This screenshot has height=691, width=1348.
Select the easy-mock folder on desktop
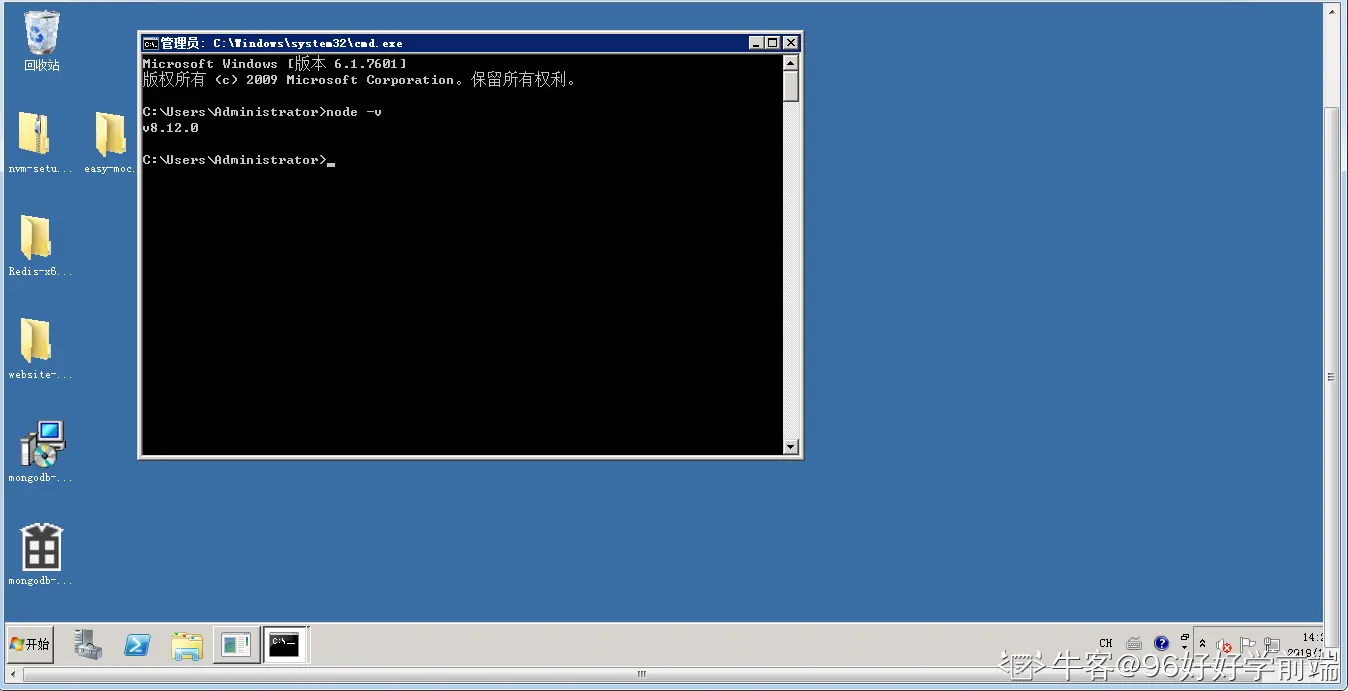click(109, 143)
